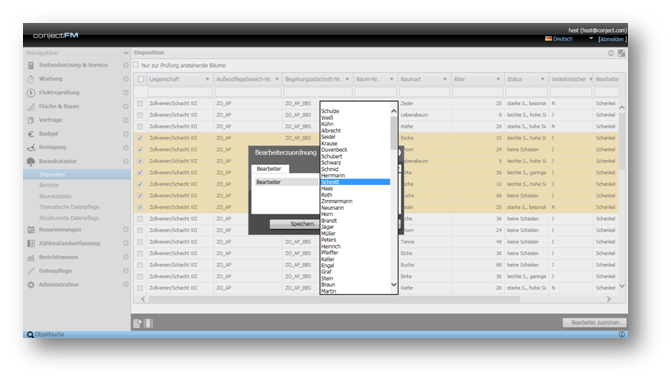The width and height of the screenshot is (671, 381).
Task: Click the table vertical scrollbar
Action: 622,141
